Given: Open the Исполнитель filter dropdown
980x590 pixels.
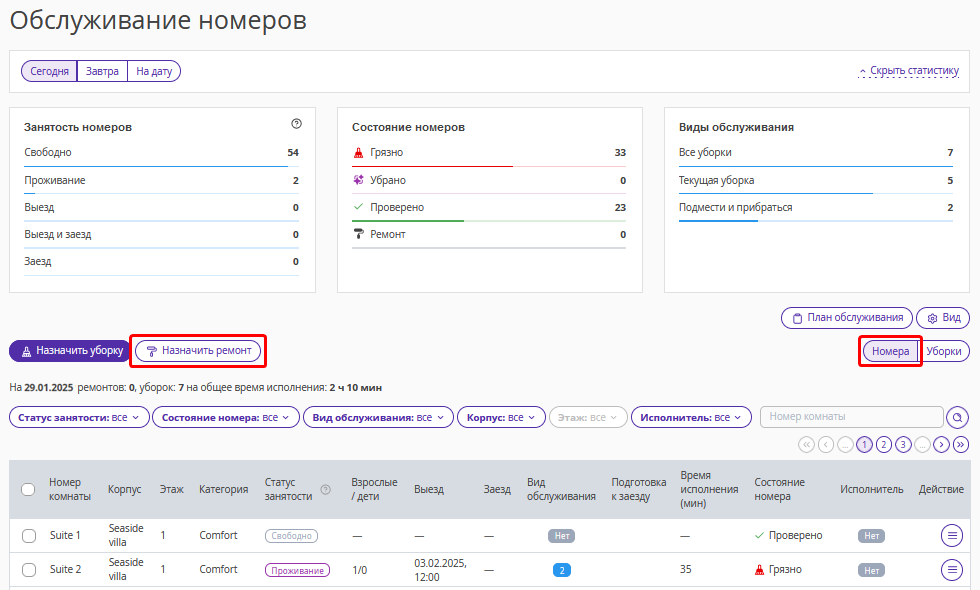Looking at the screenshot, I should click(x=691, y=418).
